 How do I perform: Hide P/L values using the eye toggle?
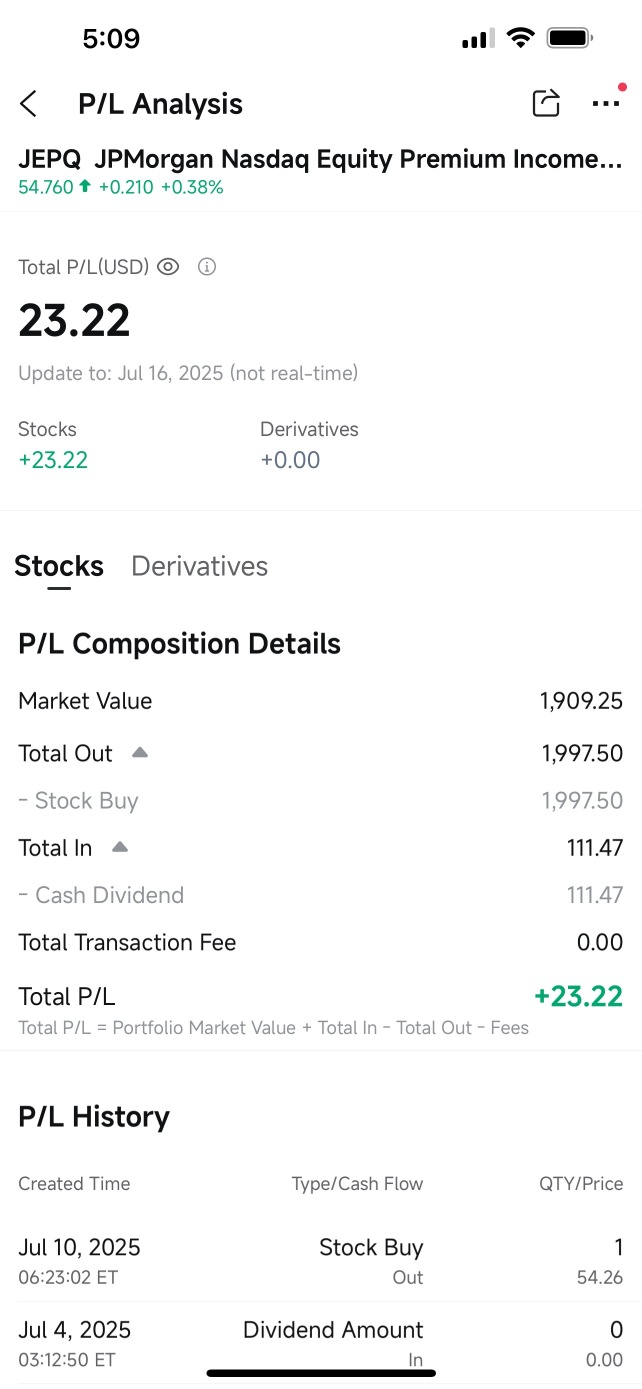(167, 267)
